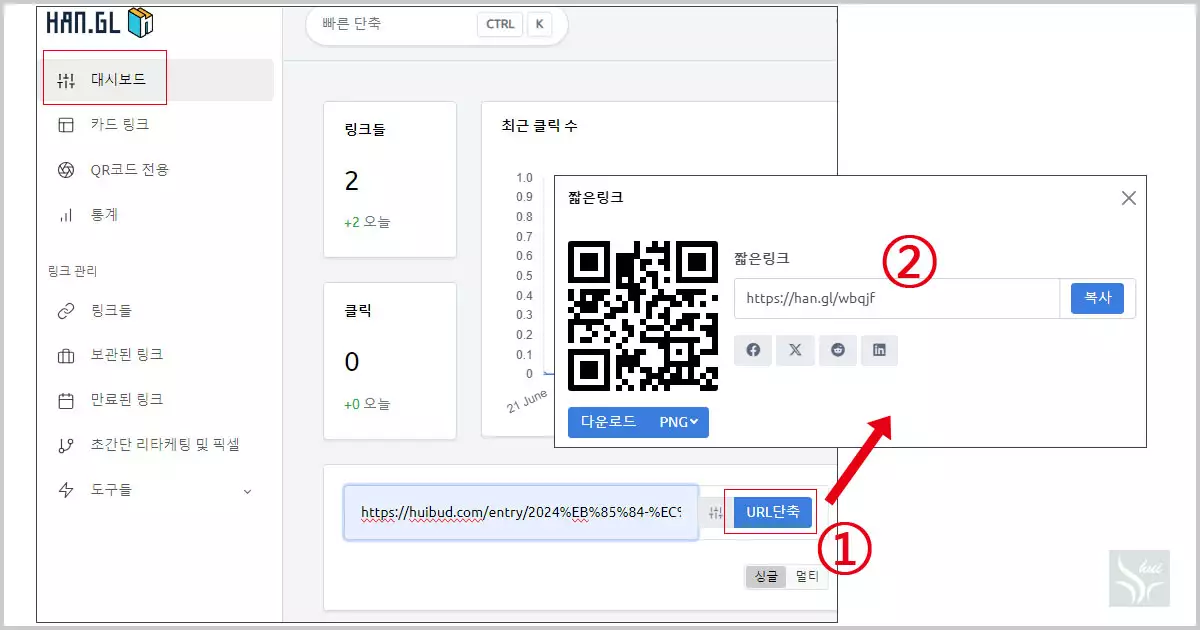Image resolution: width=1200 pixels, height=630 pixels.
Task: Click the URL단축 shorten button
Action: [770, 511]
